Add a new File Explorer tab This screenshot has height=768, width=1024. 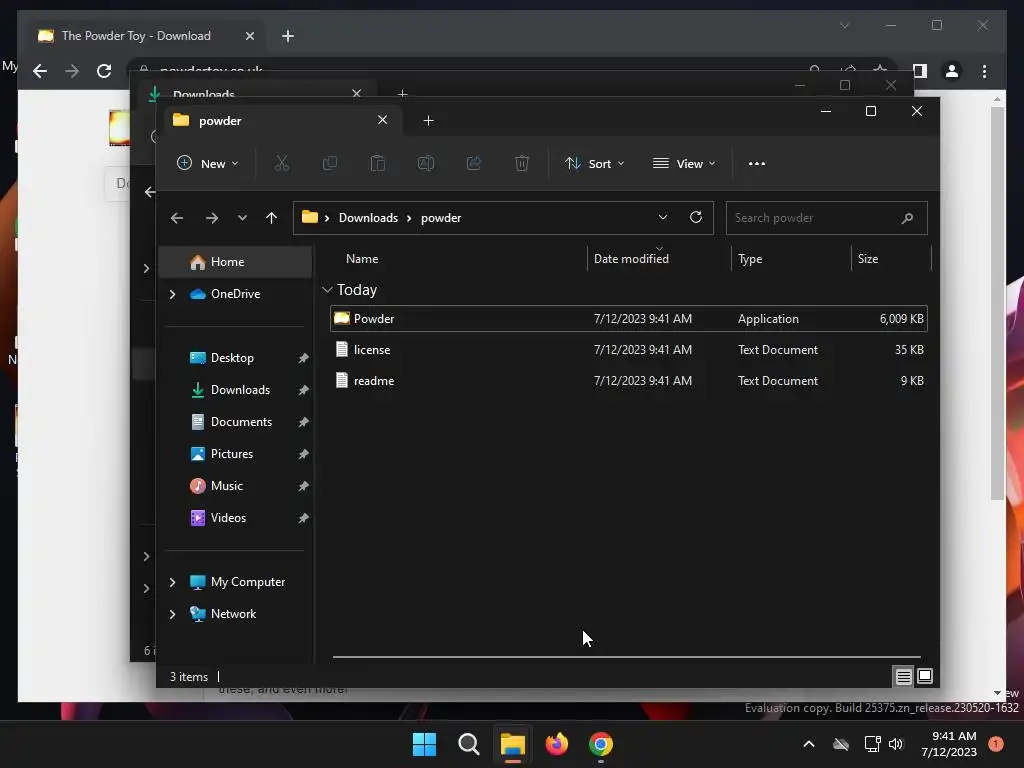coord(428,121)
